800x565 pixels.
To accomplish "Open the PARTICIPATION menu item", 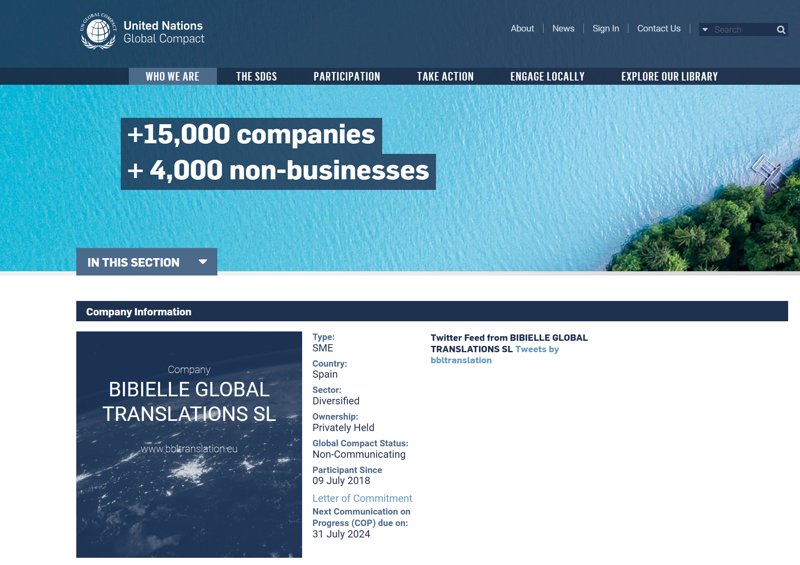I will (x=346, y=76).
